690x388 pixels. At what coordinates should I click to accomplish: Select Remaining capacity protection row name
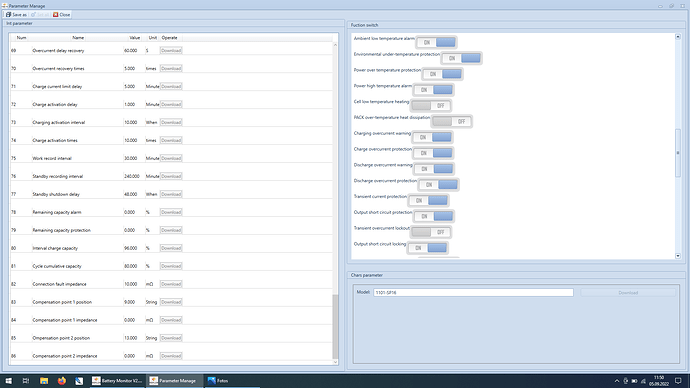pyautogui.click(x=62, y=230)
